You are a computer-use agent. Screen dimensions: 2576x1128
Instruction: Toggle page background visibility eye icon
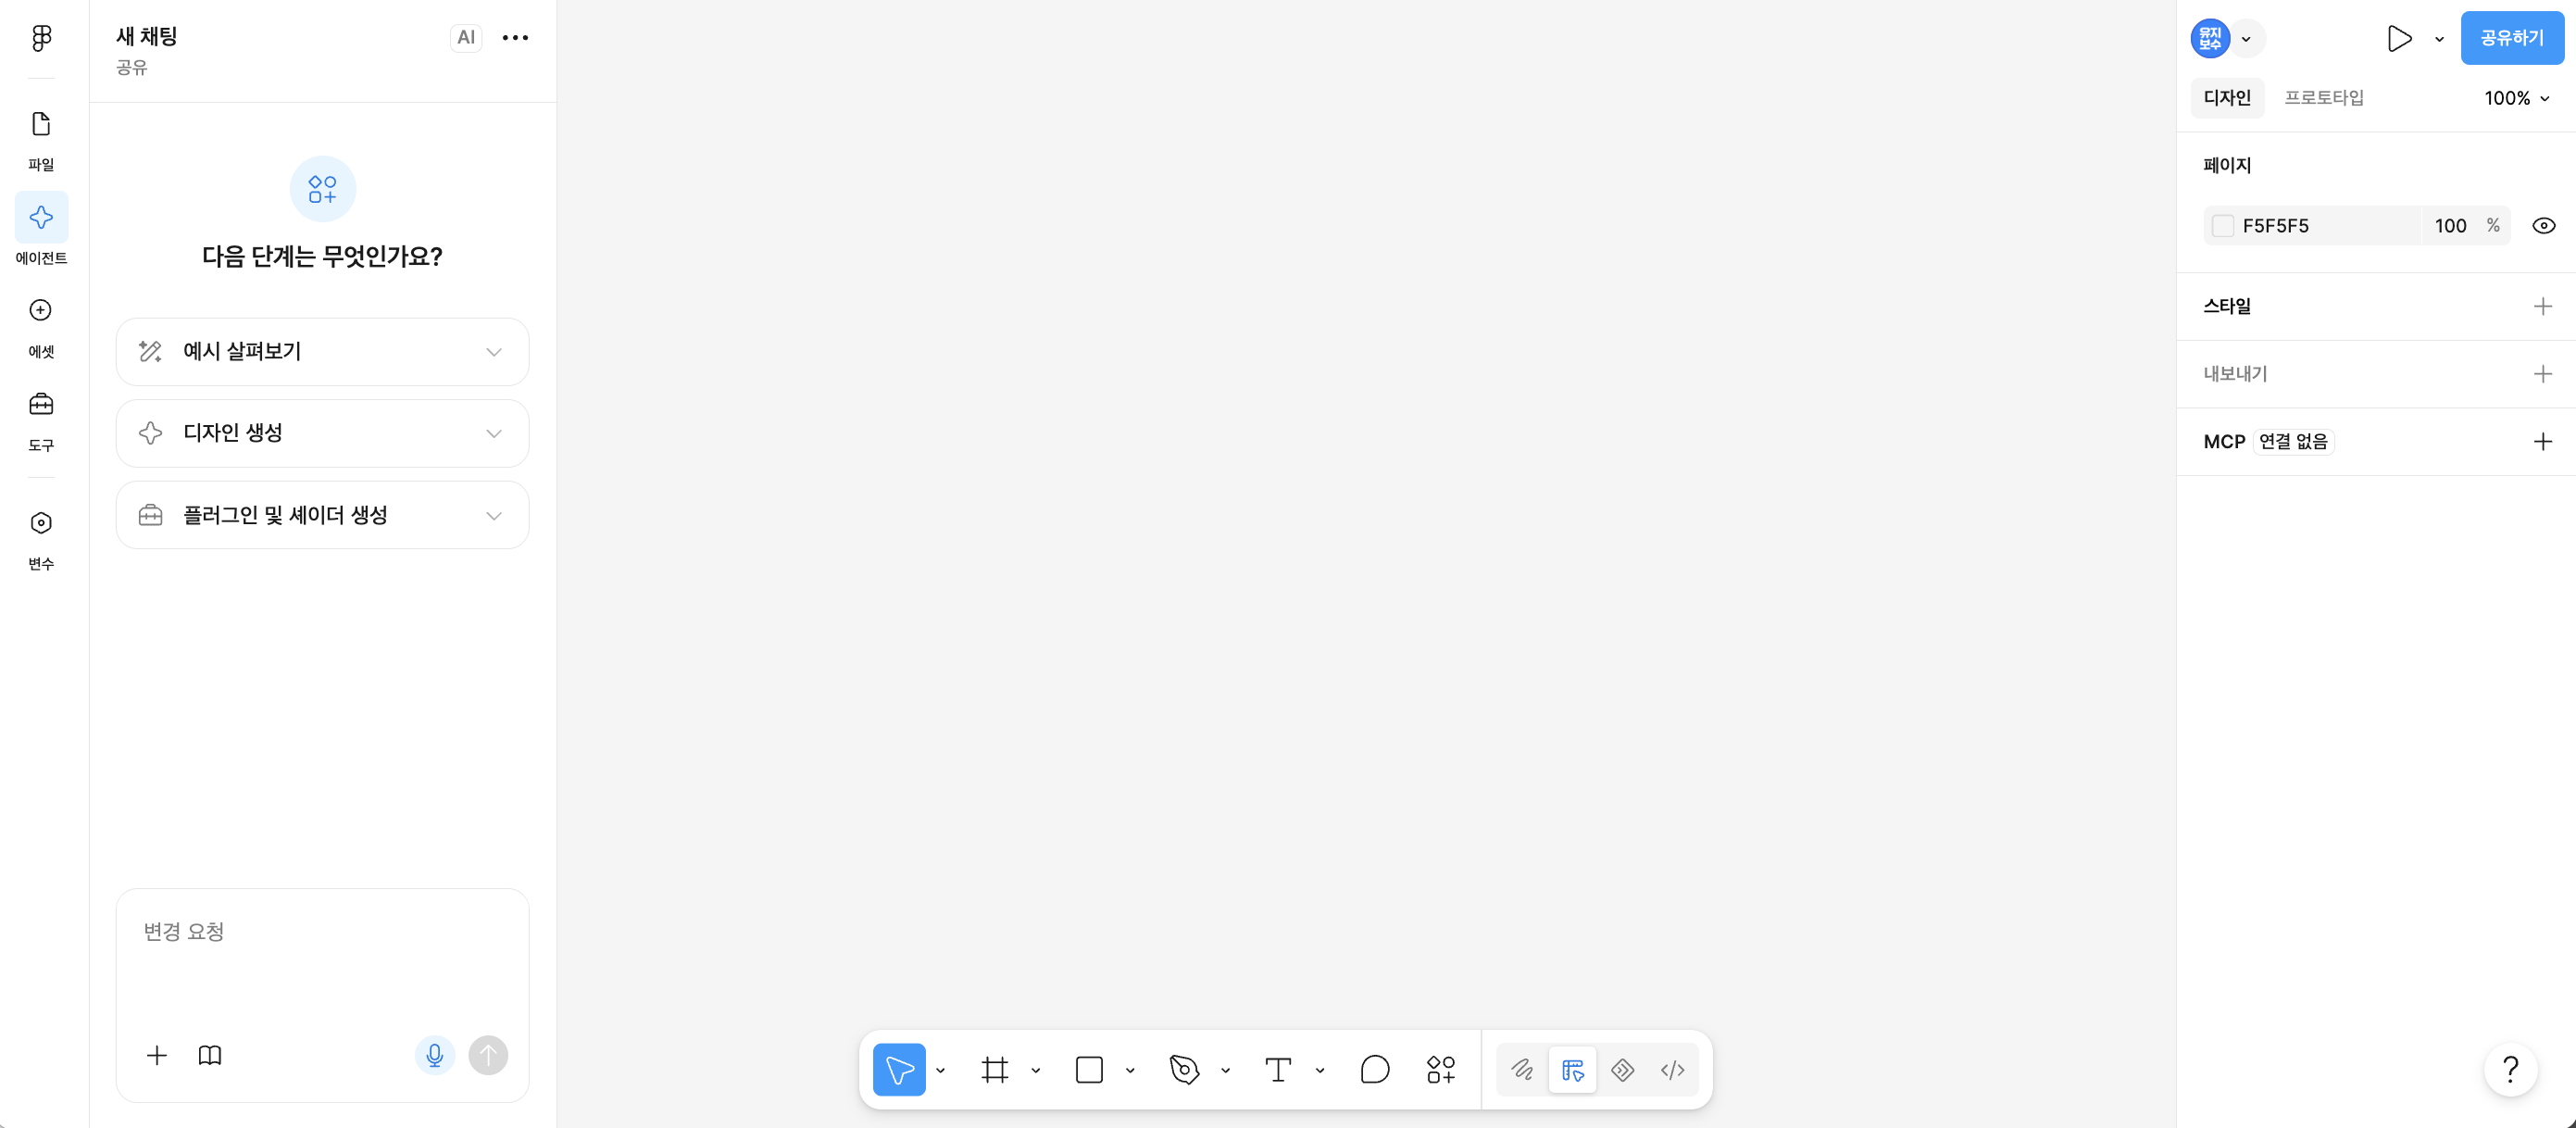[x=2543, y=226]
